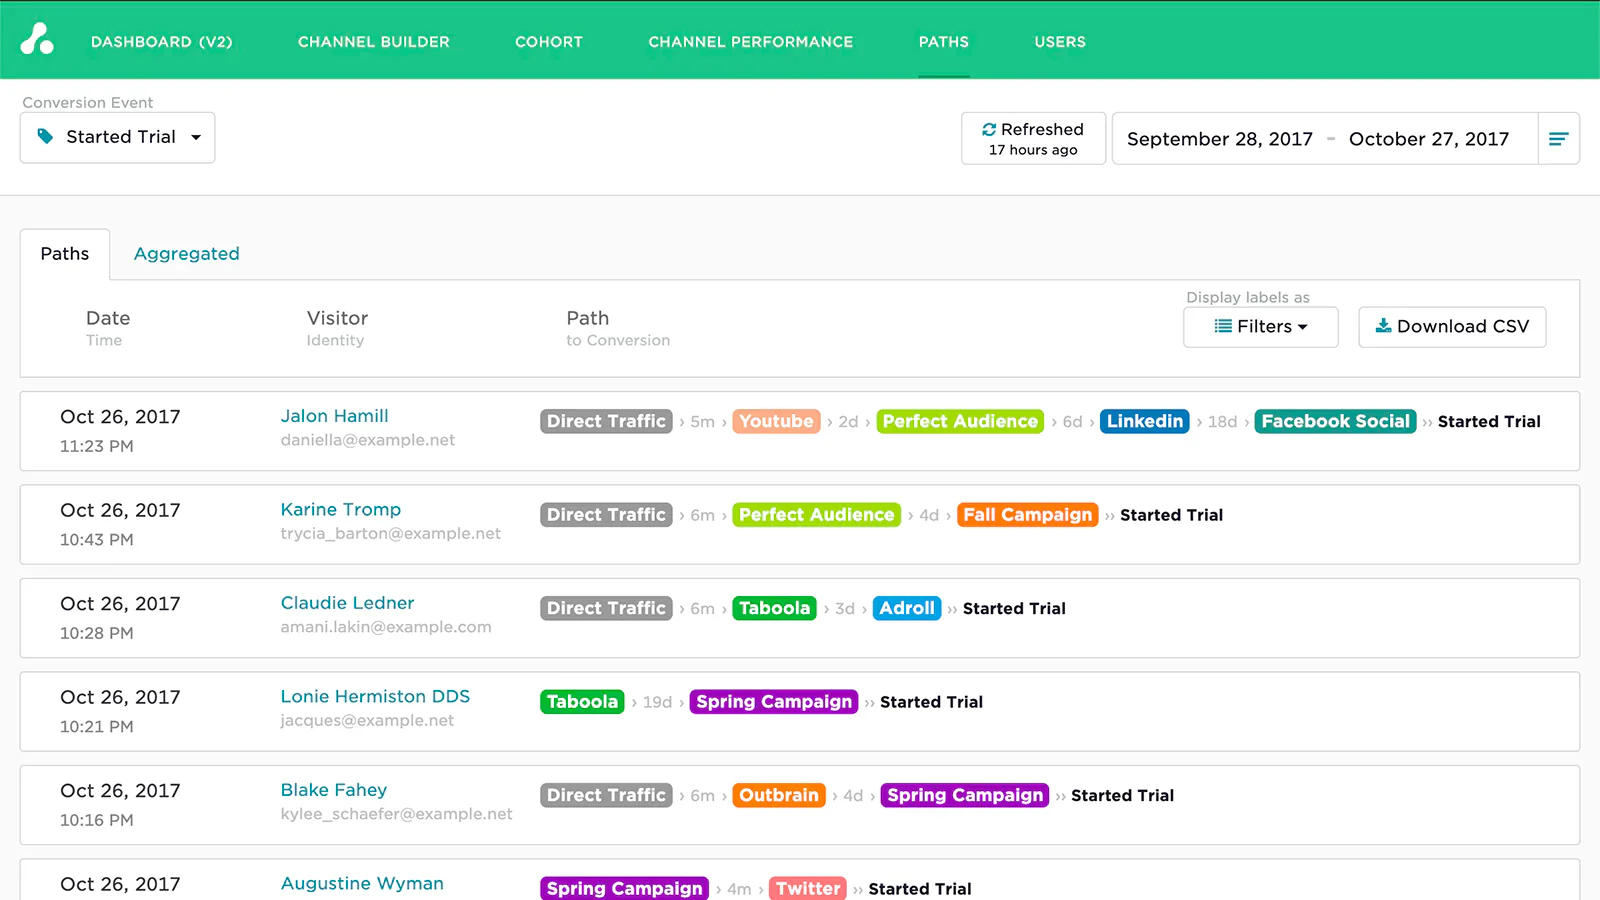Open the PATHS section in the navigation bar
The width and height of the screenshot is (1600, 900).
coord(943,41)
